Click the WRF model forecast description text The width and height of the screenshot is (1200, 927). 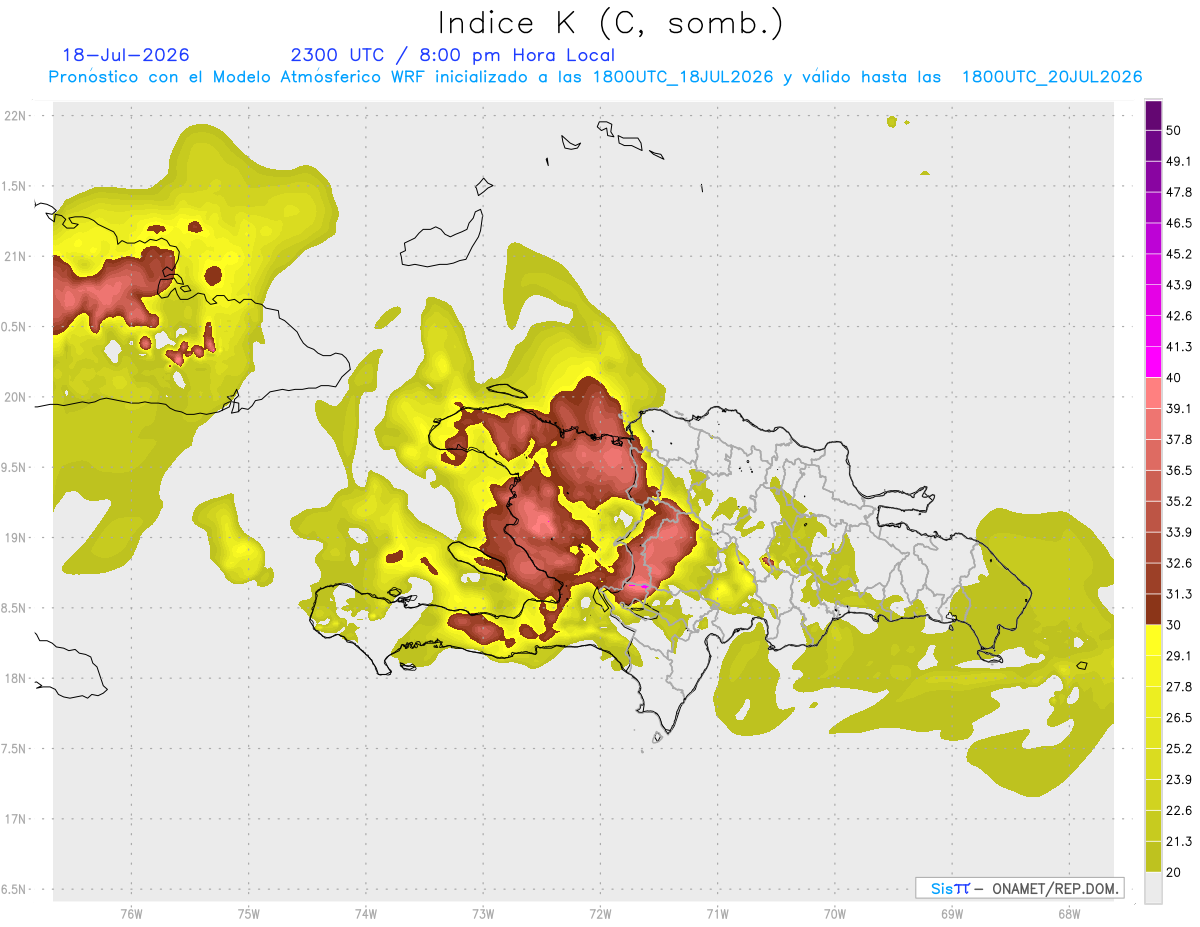click(x=596, y=77)
